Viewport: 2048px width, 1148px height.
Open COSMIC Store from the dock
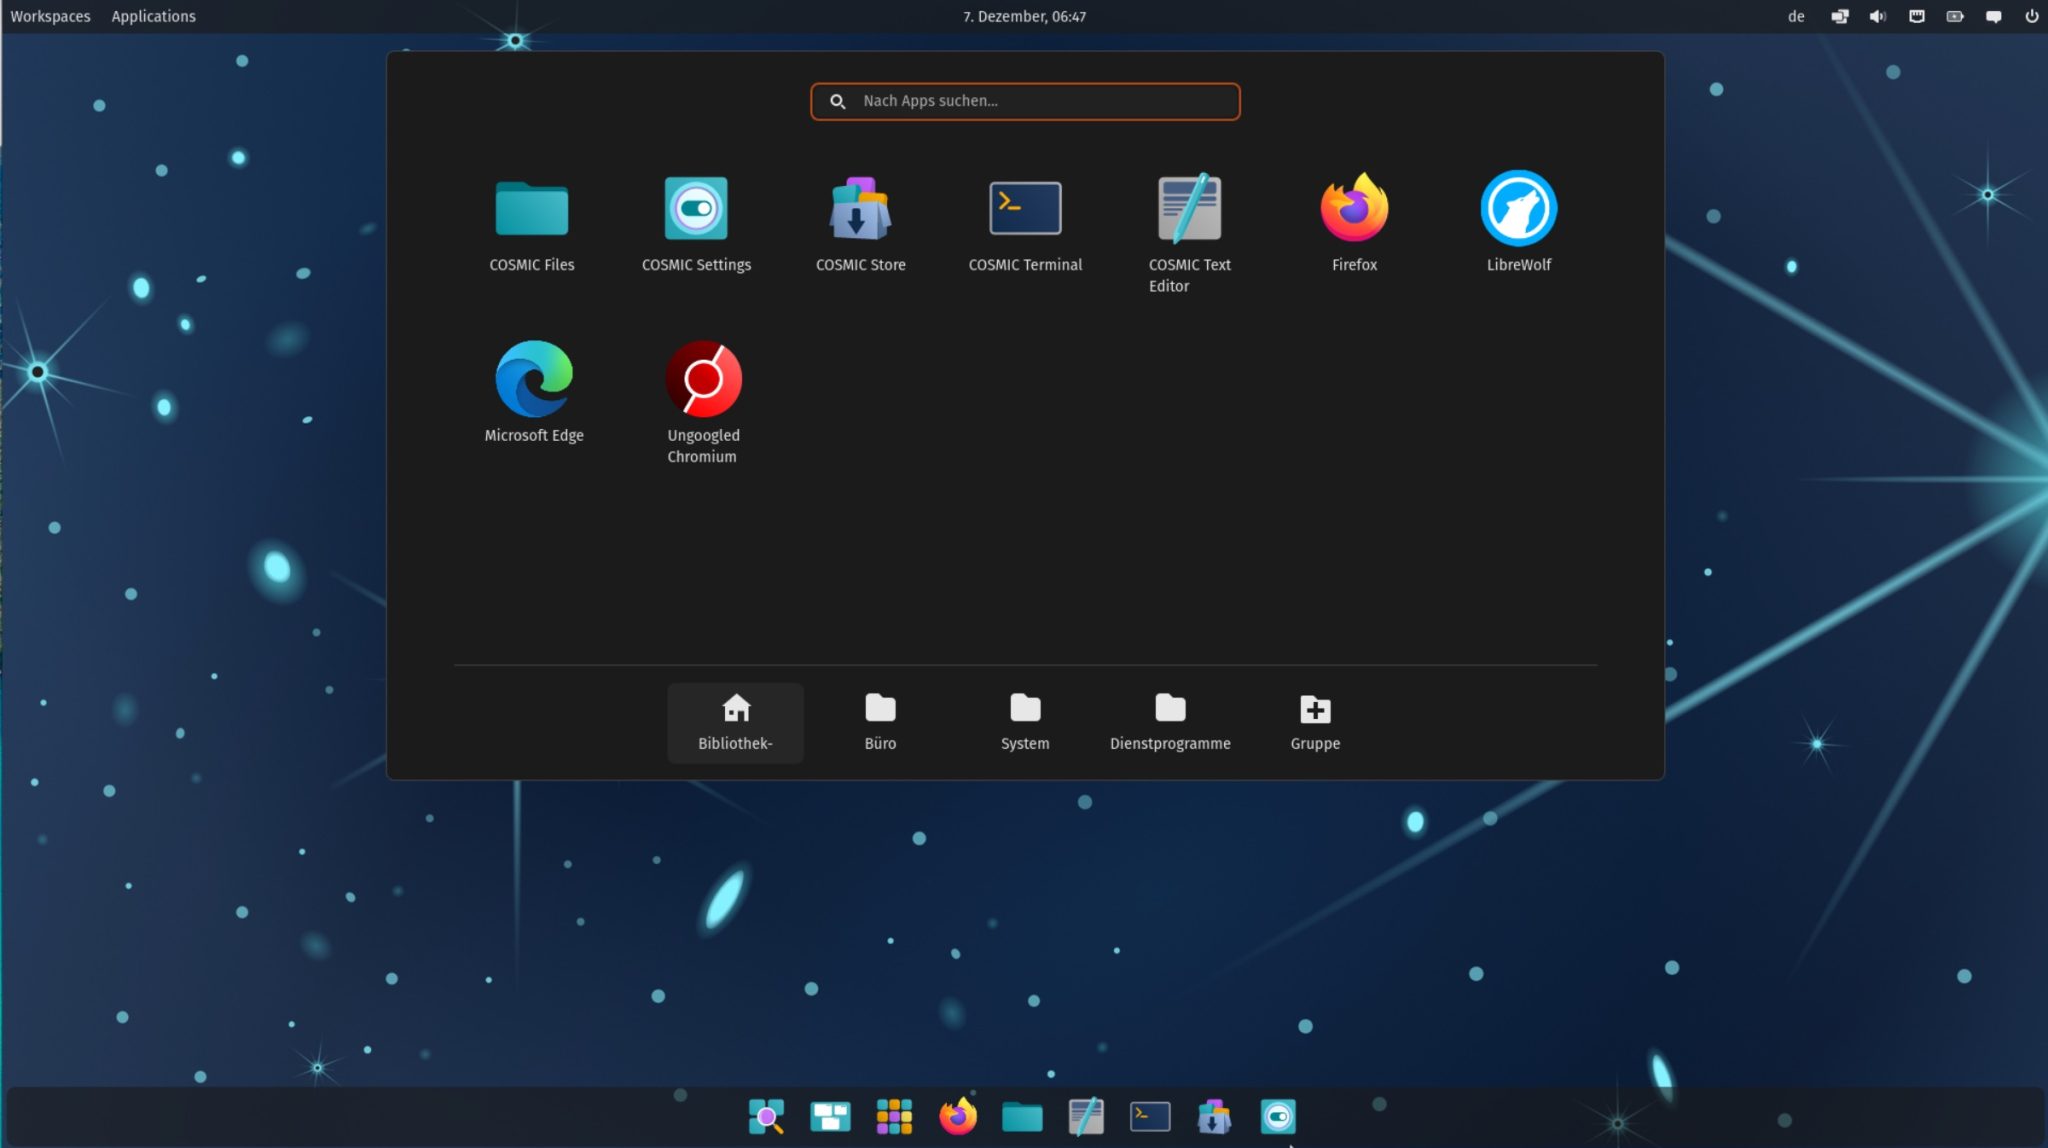point(1214,1116)
